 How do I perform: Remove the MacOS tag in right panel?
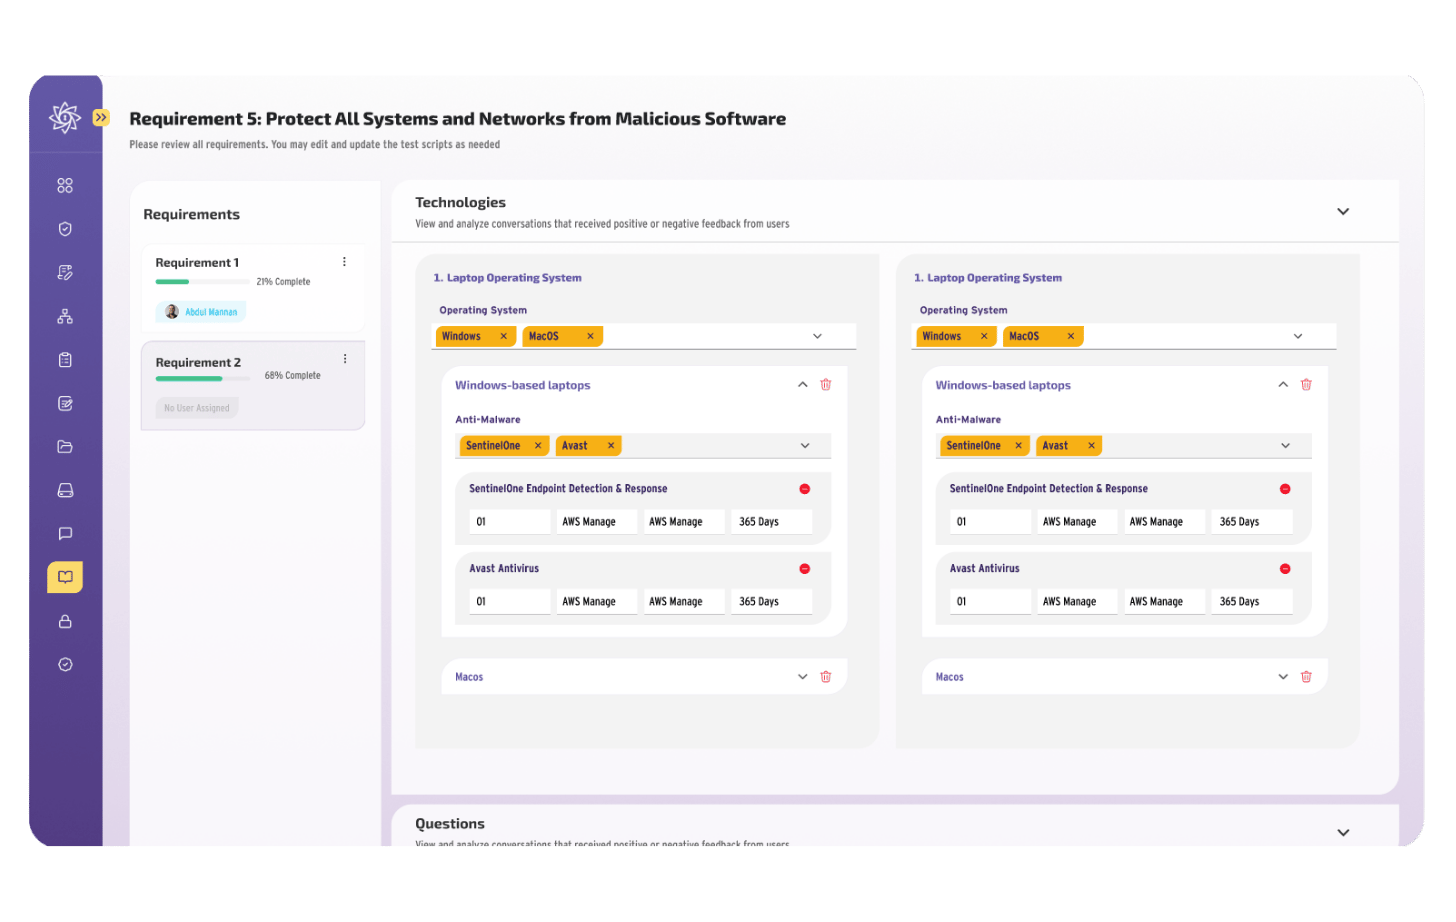pos(1071,337)
